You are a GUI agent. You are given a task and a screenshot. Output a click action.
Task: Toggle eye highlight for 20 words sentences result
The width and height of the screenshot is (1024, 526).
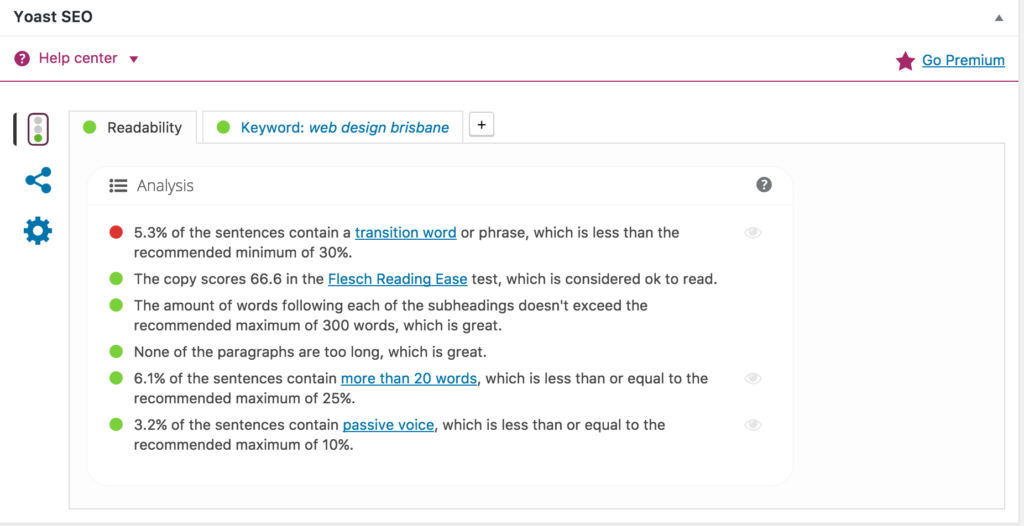click(753, 378)
